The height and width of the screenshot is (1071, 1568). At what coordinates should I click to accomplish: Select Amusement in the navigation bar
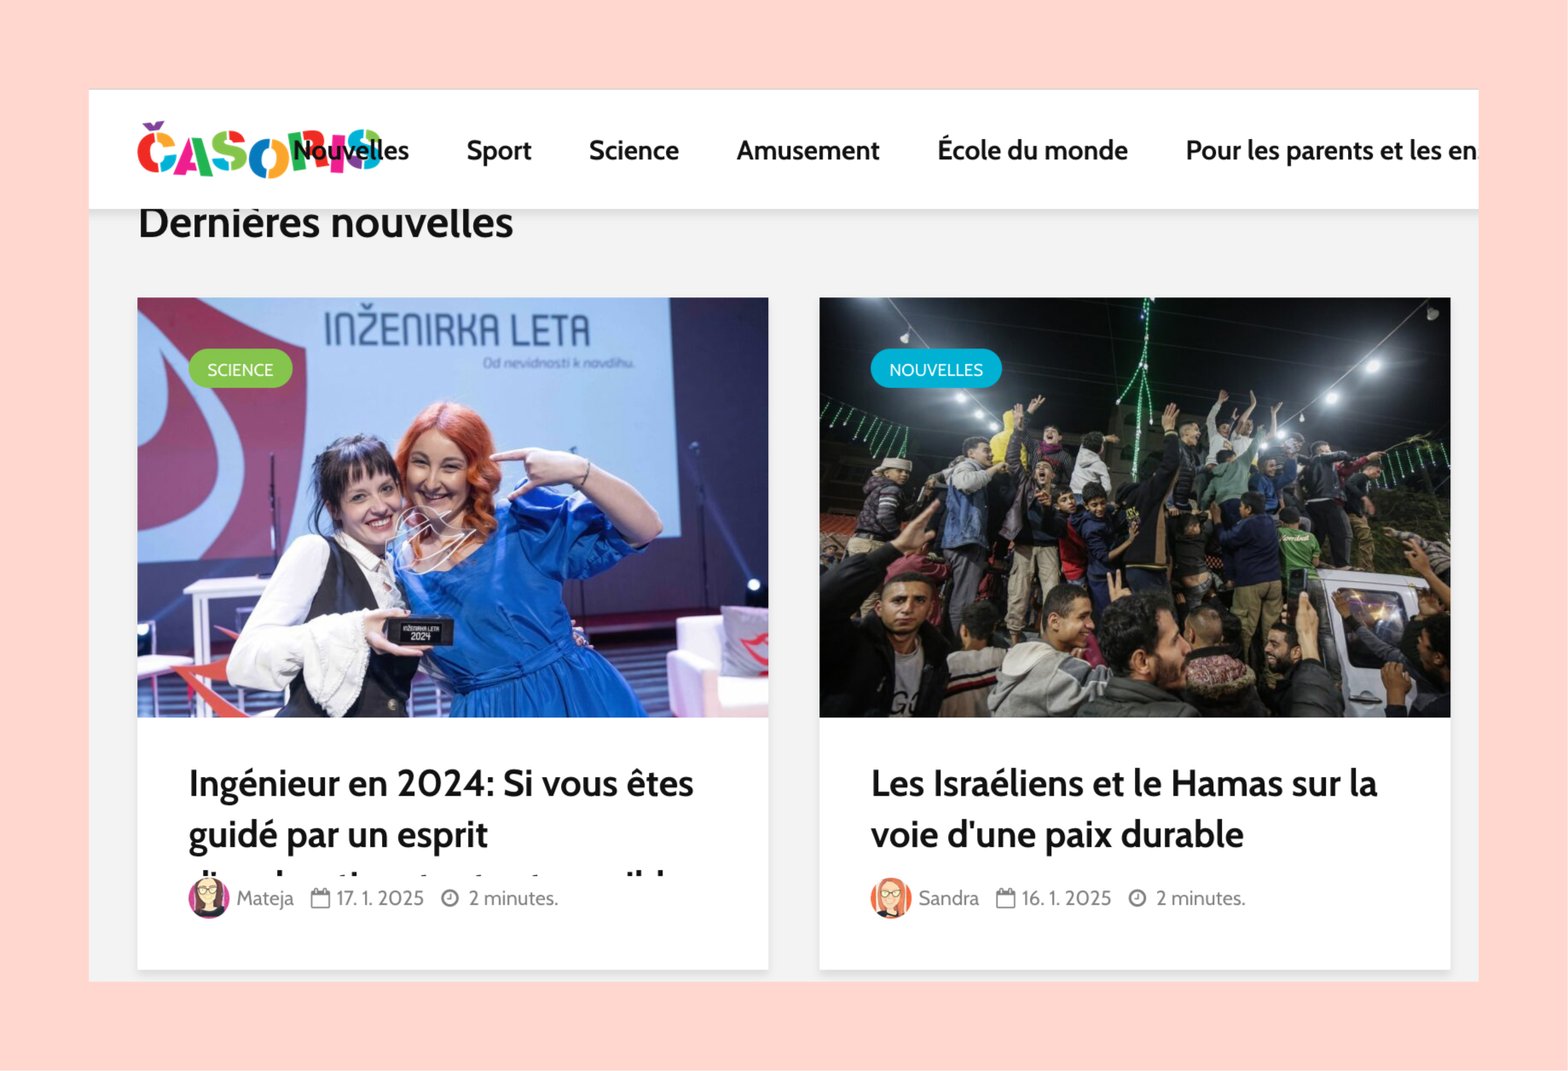coord(808,150)
